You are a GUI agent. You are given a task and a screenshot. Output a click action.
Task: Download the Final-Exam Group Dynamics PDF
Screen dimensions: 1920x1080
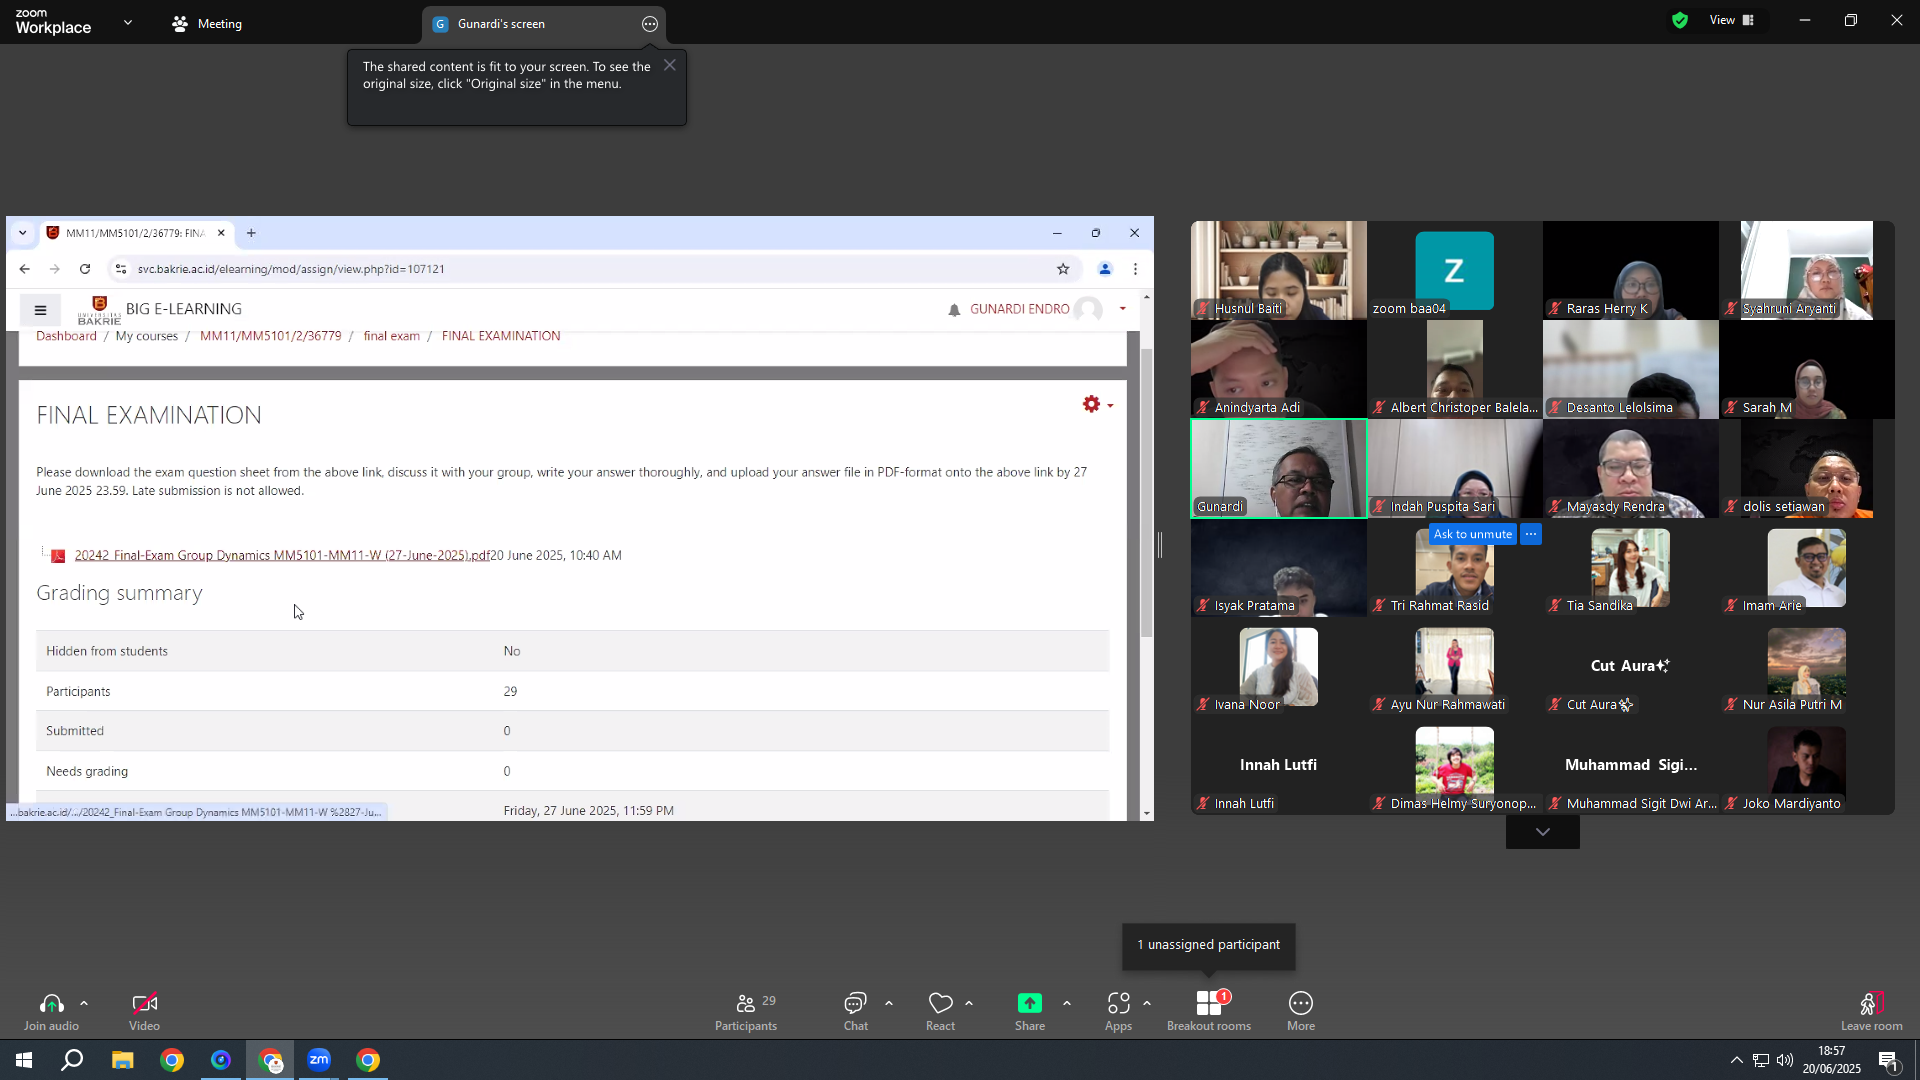click(x=282, y=556)
